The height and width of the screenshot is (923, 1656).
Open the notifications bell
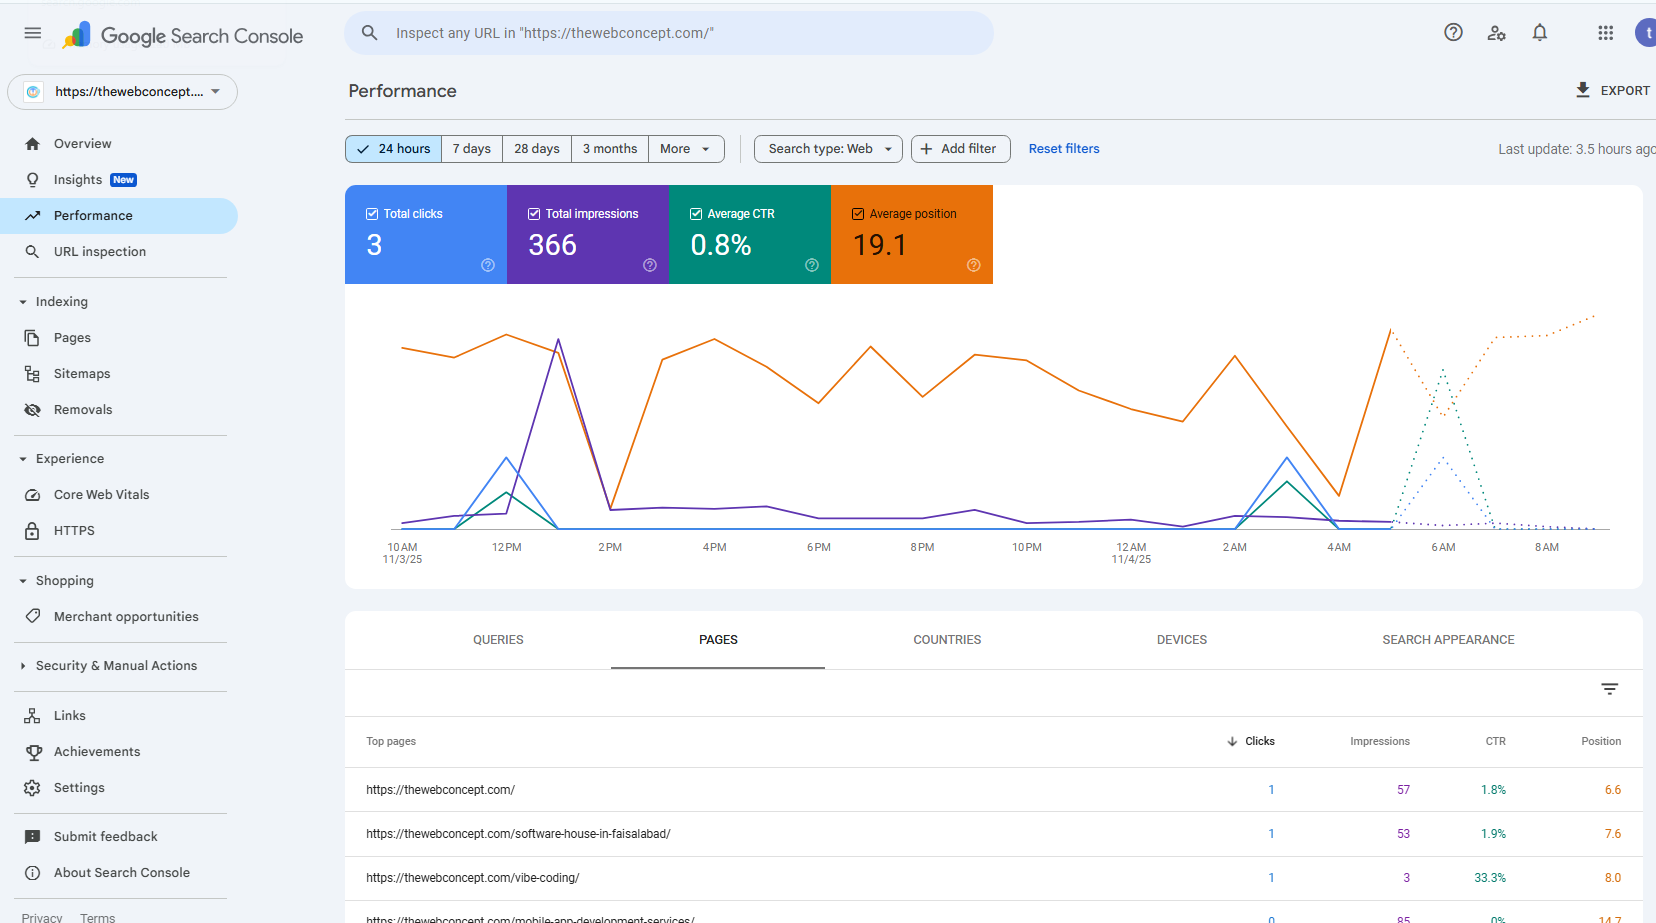[x=1540, y=32]
